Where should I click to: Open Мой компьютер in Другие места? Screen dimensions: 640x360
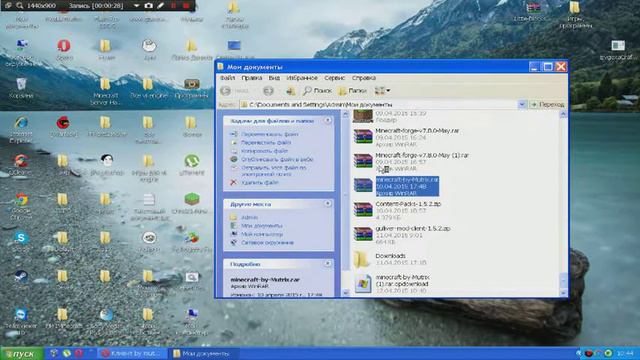[x=262, y=234]
